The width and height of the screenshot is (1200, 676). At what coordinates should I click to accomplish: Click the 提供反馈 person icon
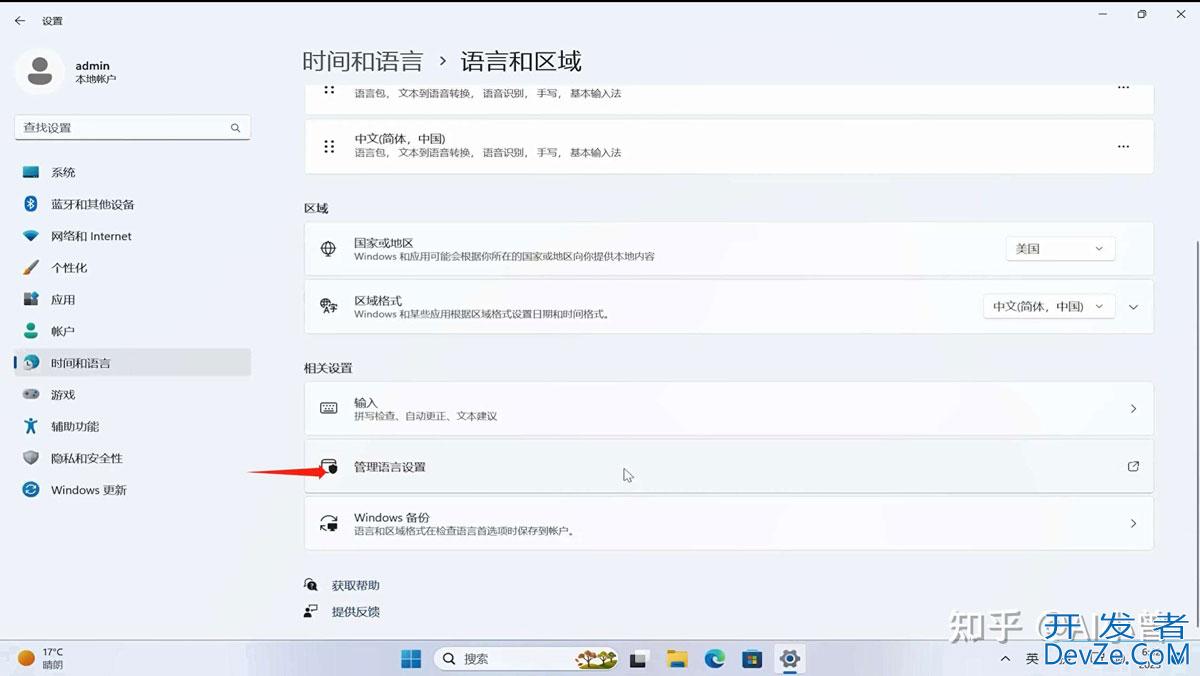click(311, 611)
